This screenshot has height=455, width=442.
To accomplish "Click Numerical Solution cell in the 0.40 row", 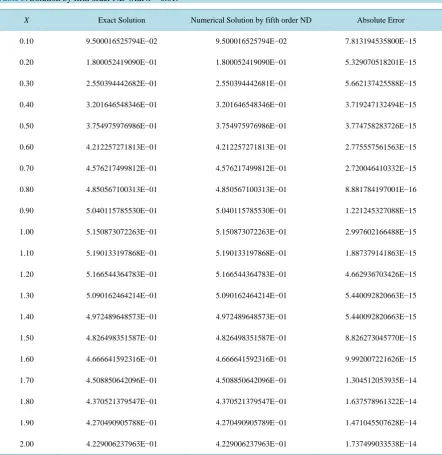I will tap(251, 105).
